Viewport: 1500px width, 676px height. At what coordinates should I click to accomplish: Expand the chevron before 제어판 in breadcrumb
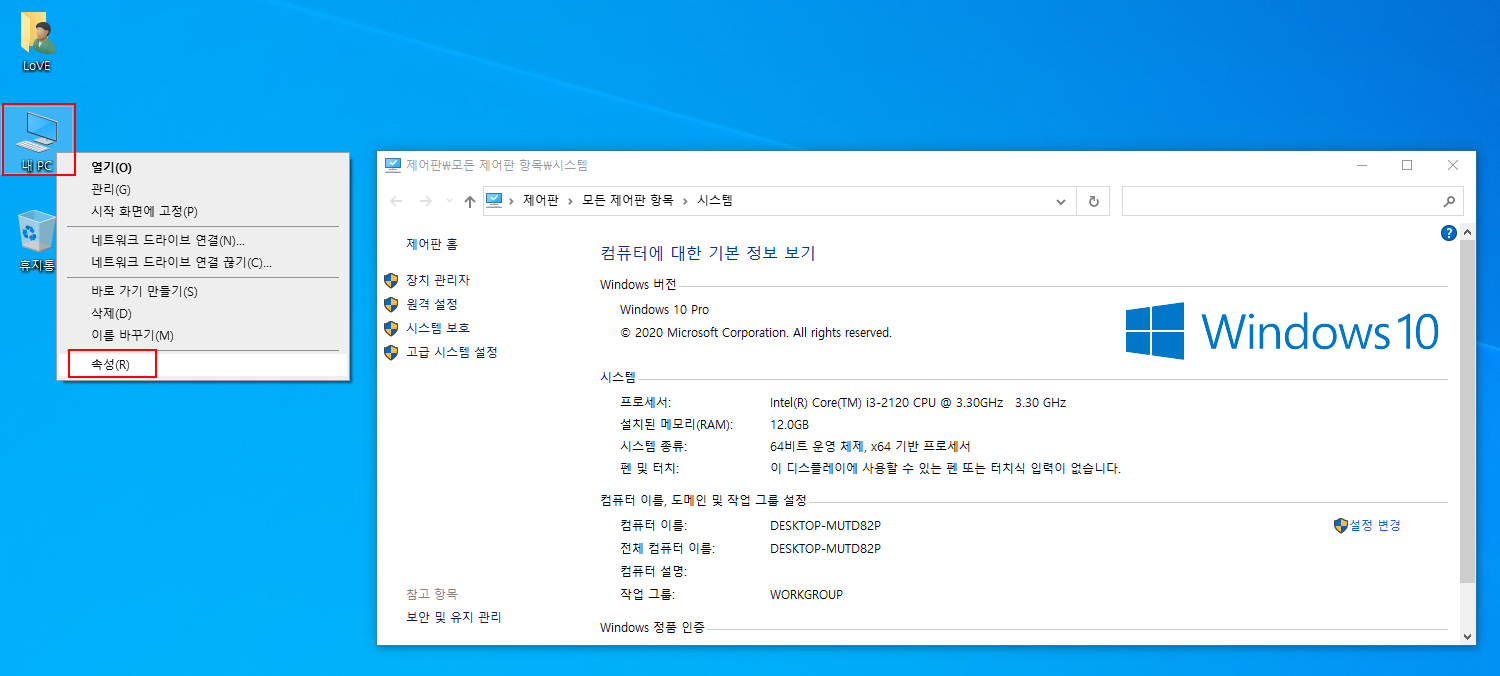(x=511, y=201)
